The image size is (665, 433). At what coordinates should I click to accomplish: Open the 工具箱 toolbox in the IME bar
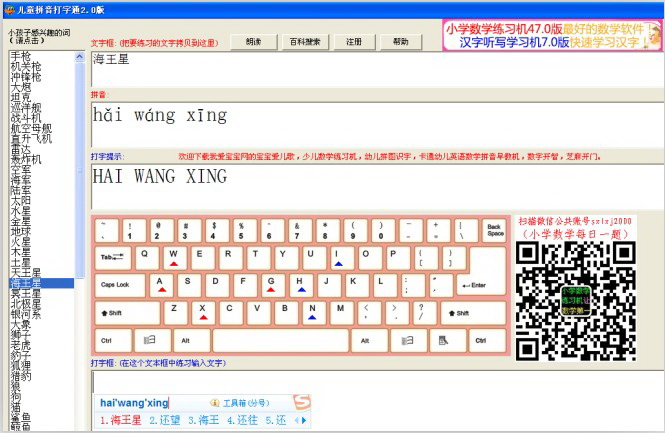[x=240, y=403]
